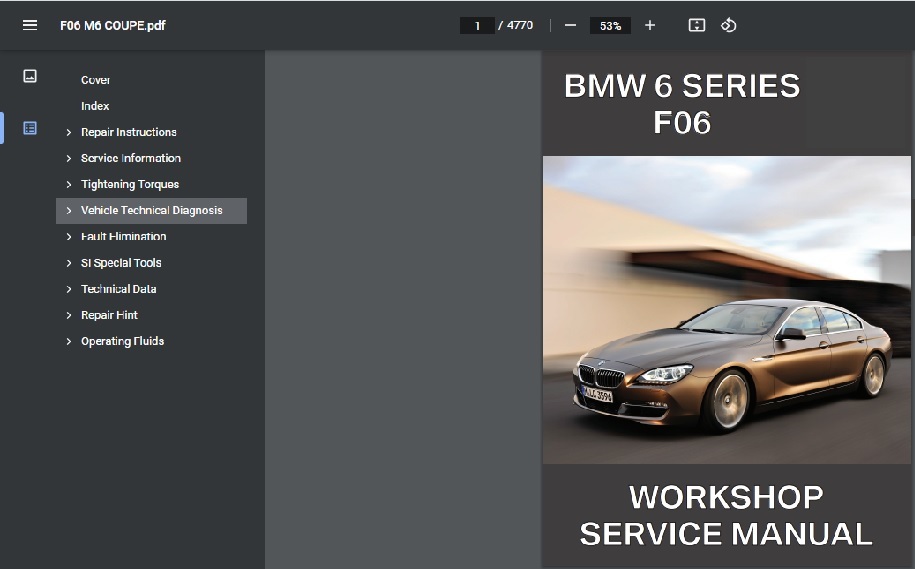Click the 4770 total pages label
Viewport: 915px width, 569px height.
(x=519, y=26)
